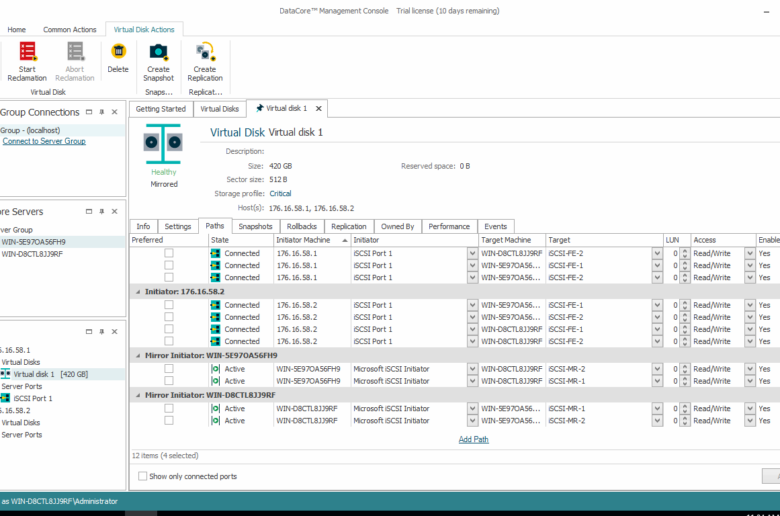Image resolution: width=780 pixels, height=516 pixels.
Task: Close the bottom-left hosts panel
Action: (114, 331)
